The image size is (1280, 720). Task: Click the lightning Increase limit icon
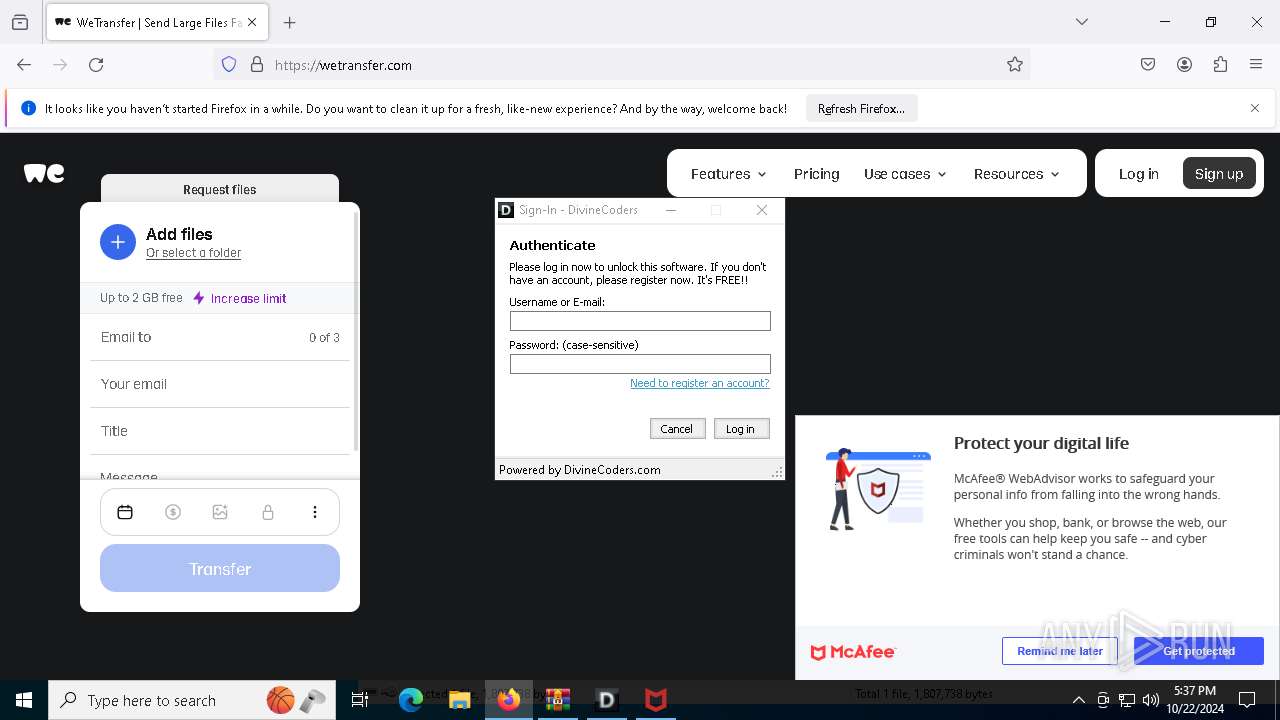click(199, 298)
